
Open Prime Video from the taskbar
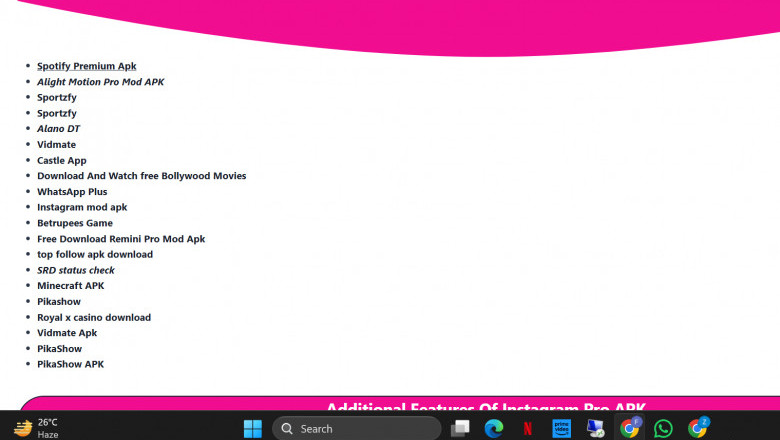562,428
